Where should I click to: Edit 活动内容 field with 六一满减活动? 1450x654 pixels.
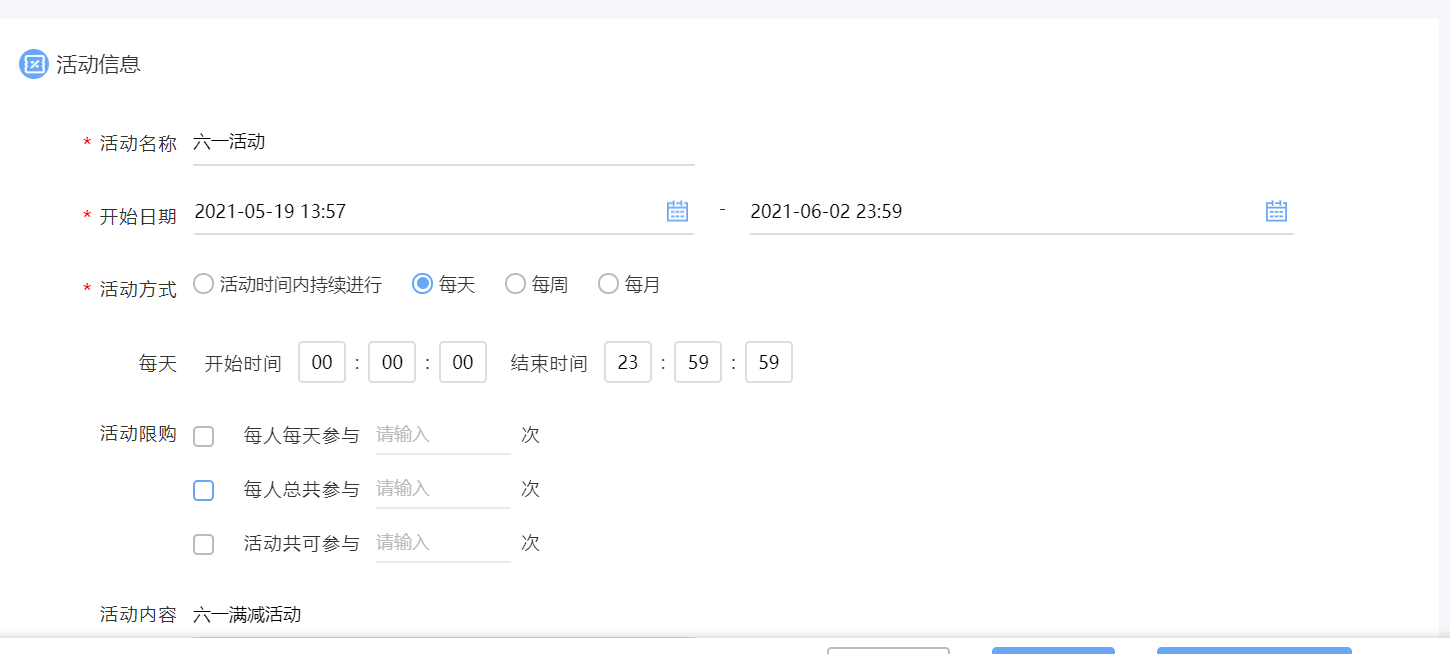coord(444,615)
